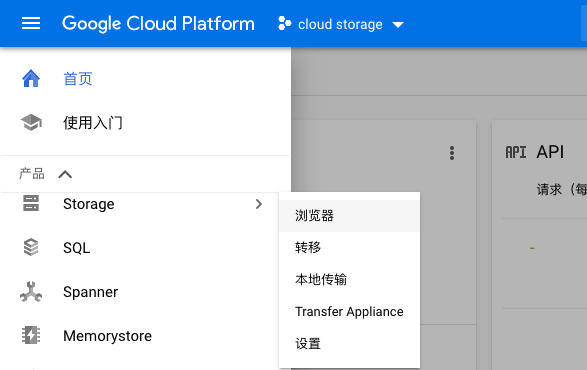Click the graduation cap getting-started icon

click(31, 122)
